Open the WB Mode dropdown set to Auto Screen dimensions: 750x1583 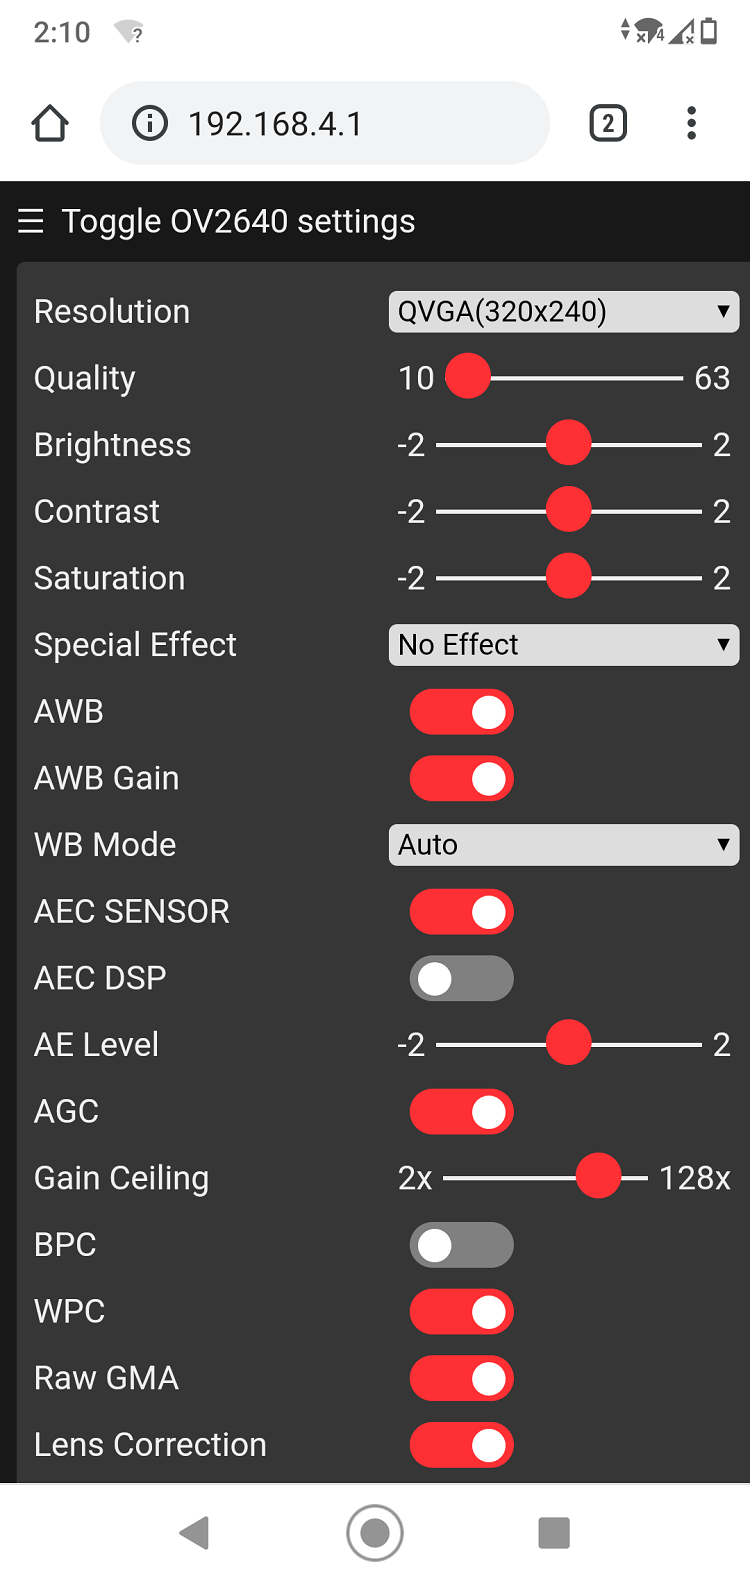tap(563, 845)
